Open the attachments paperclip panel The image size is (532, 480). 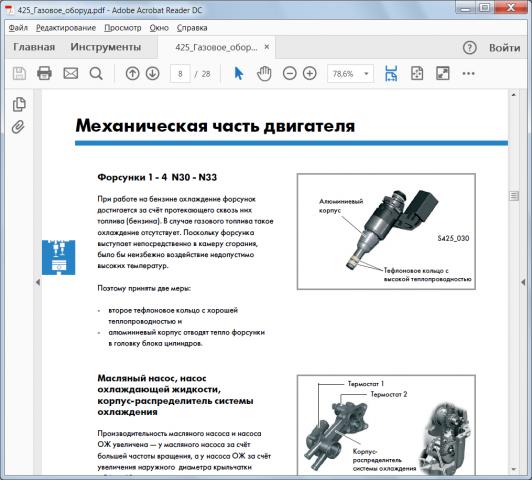tap(18, 127)
